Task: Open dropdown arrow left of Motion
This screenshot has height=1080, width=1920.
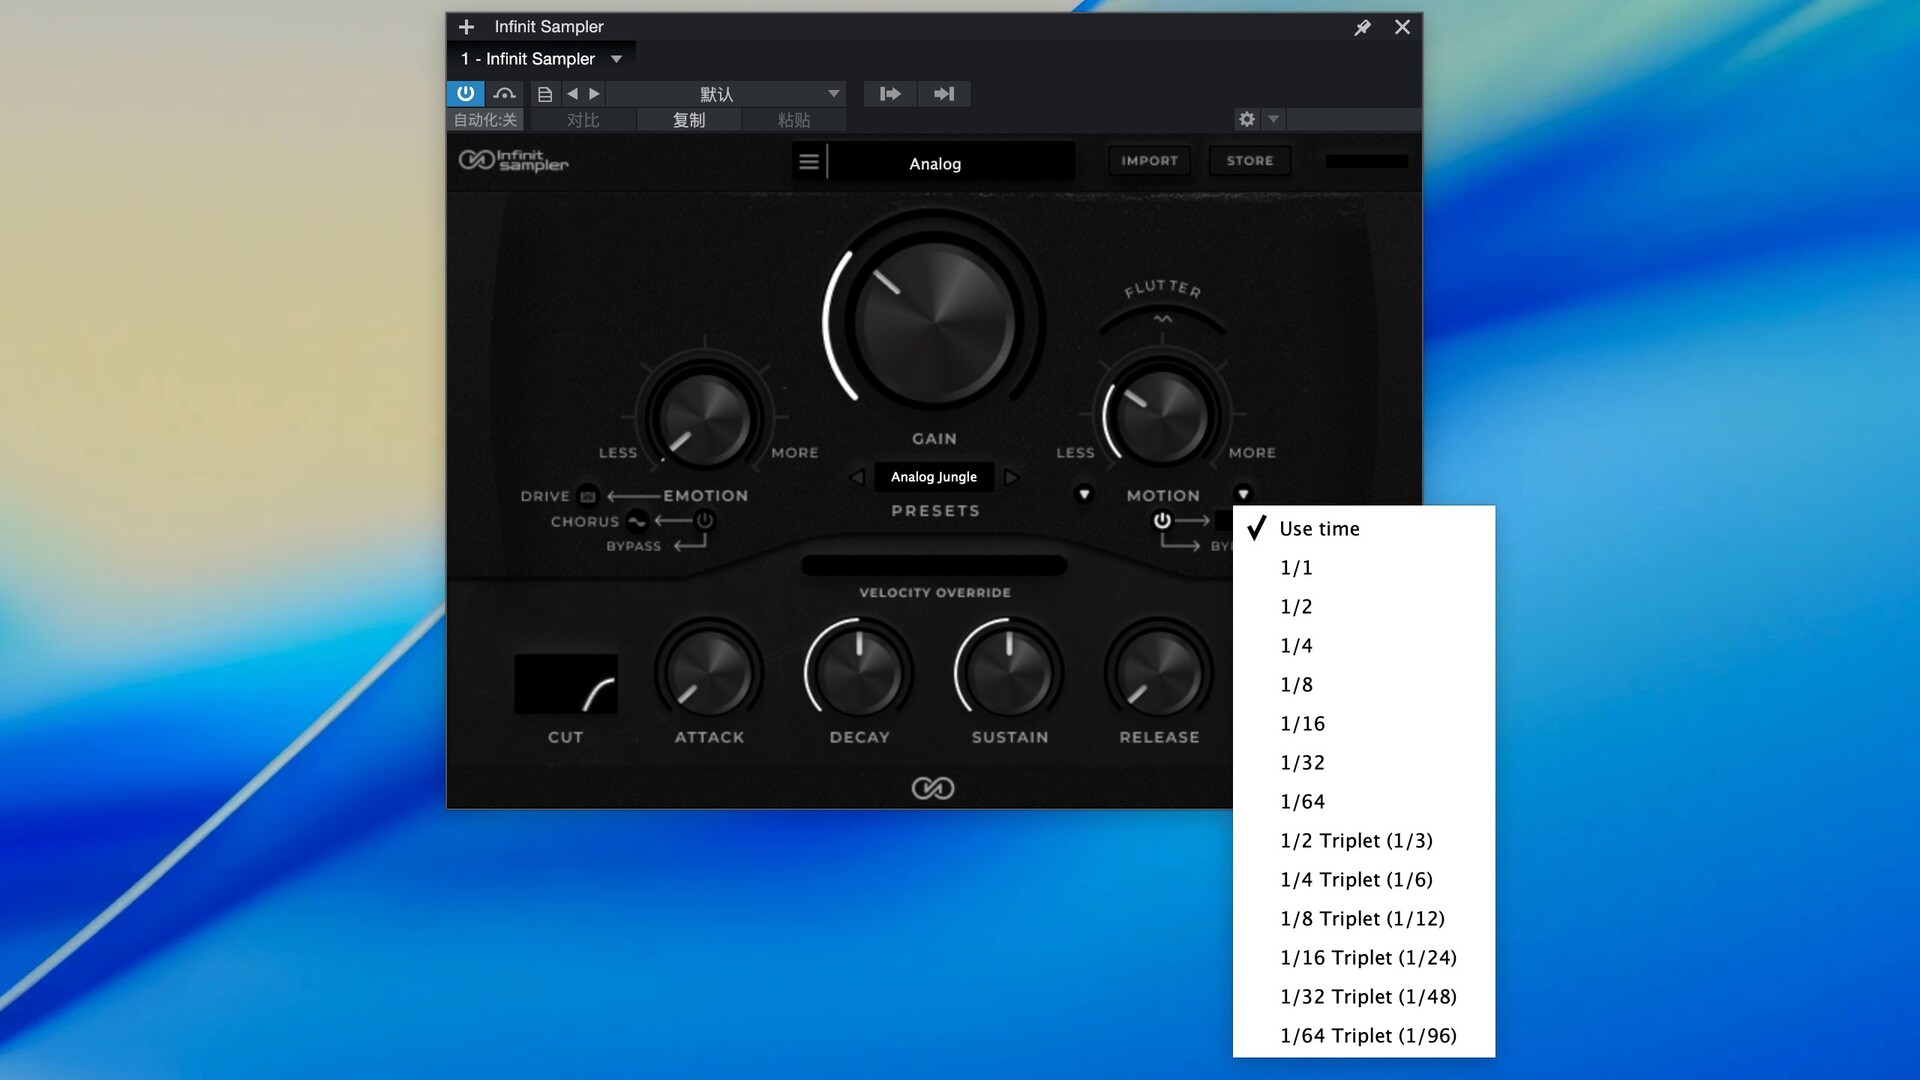Action: click(1084, 494)
